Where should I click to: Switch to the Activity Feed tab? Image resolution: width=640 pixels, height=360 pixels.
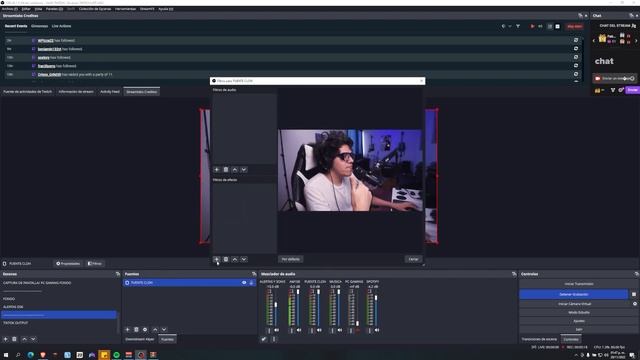(x=110, y=92)
